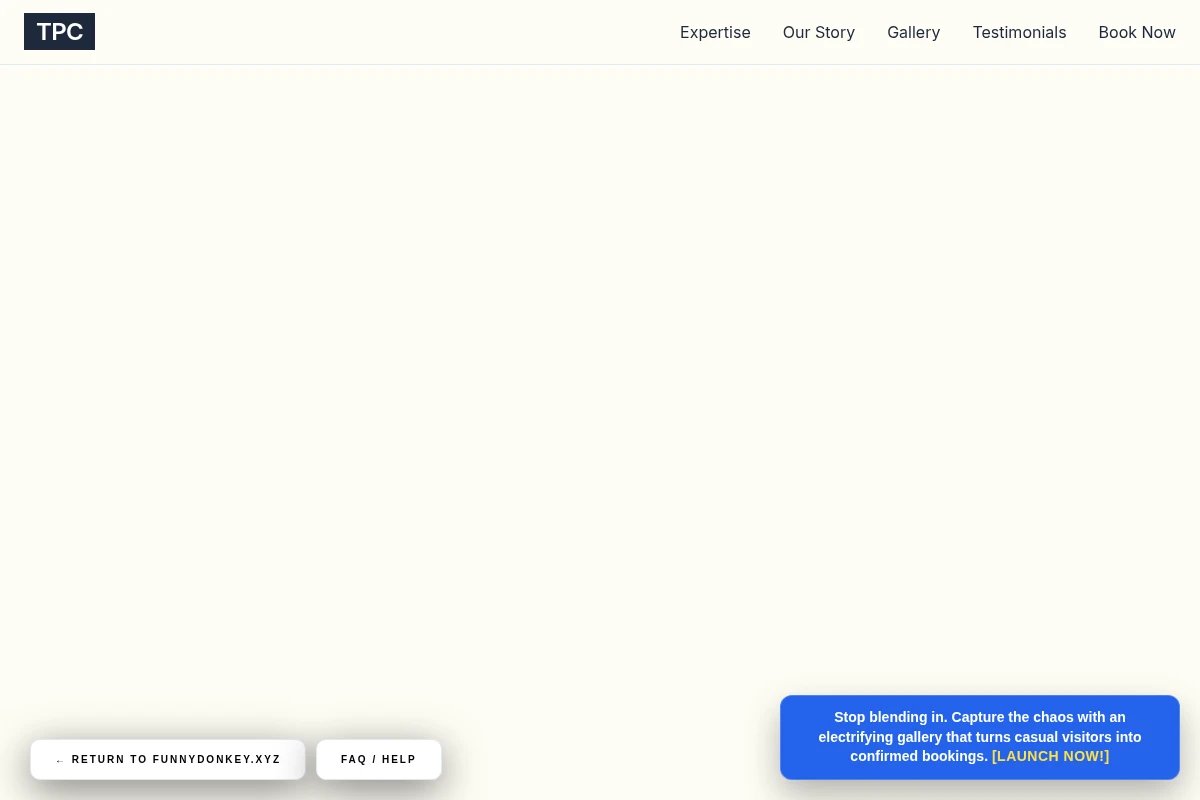Open the Expertise nav item
This screenshot has width=1200, height=800.
click(x=715, y=32)
